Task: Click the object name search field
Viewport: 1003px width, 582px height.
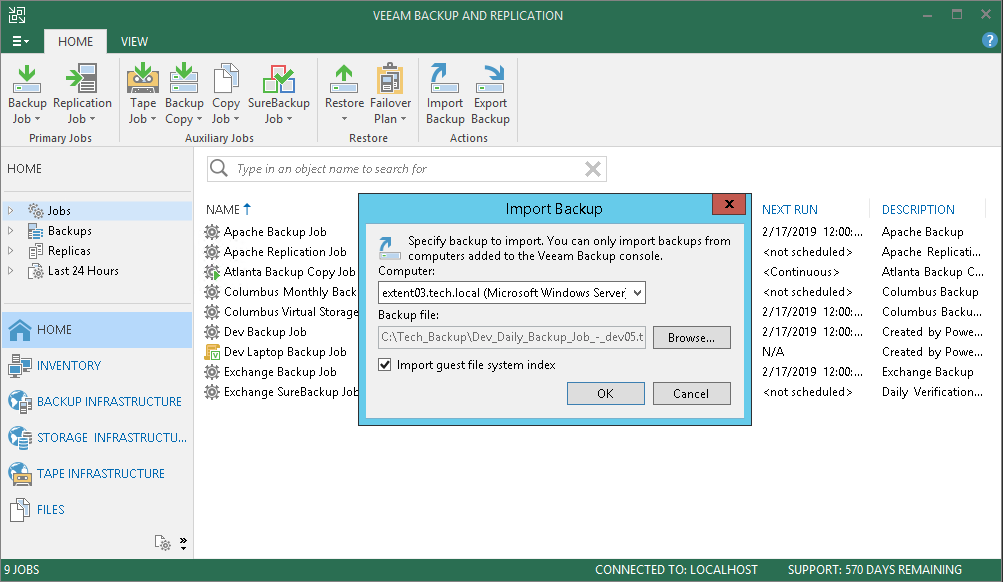Action: tap(406, 169)
